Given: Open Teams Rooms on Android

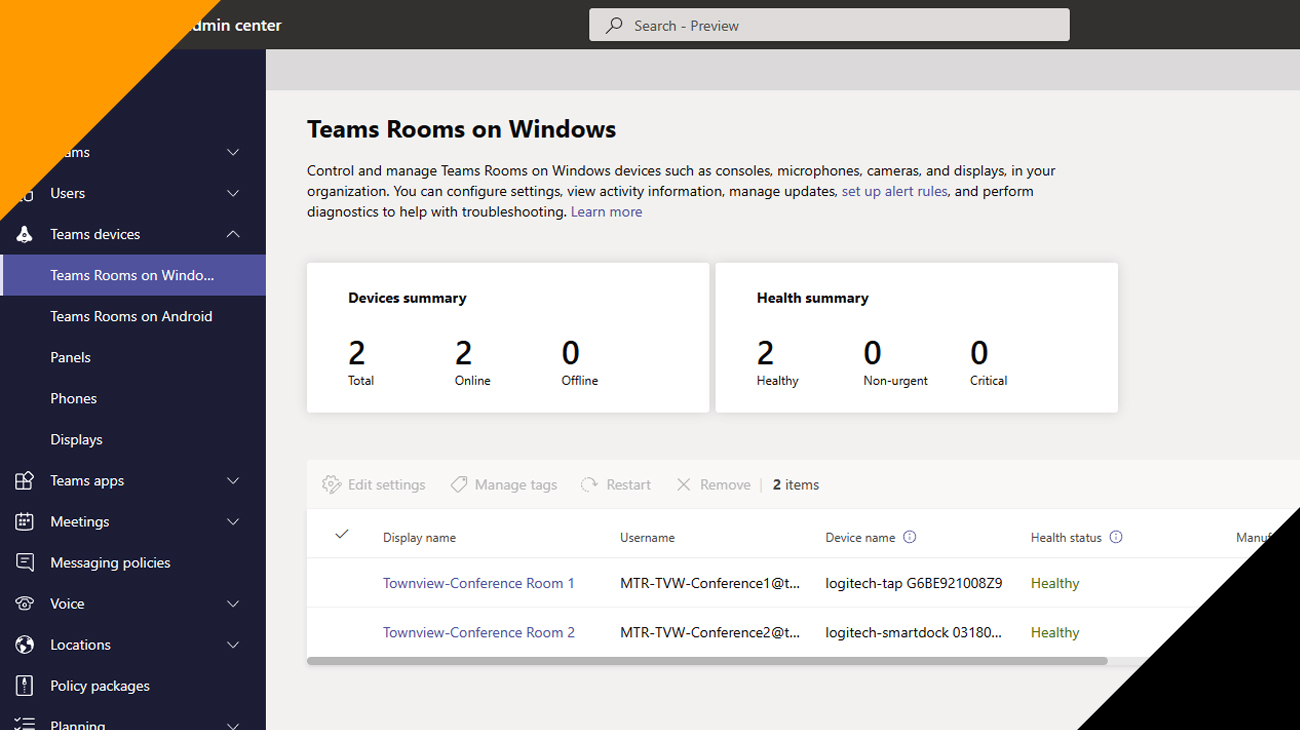Looking at the screenshot, I should 131,316.
